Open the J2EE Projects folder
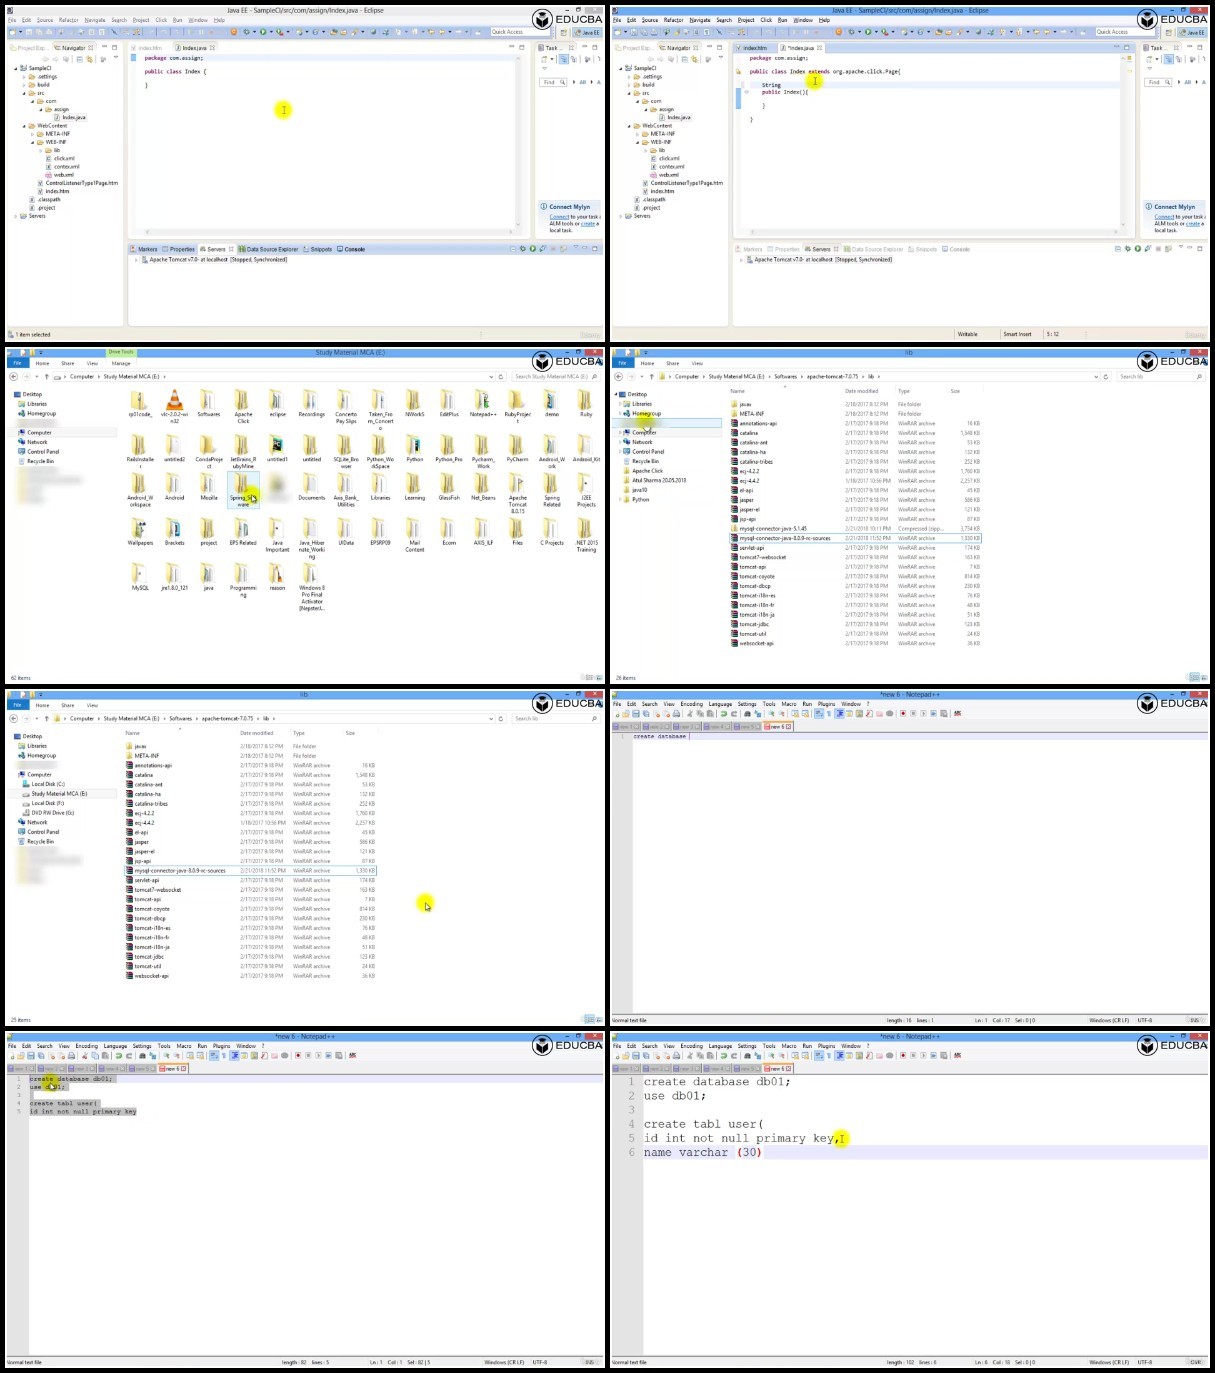Viewport: 1215px width, 1373px height. pos(586,490)
